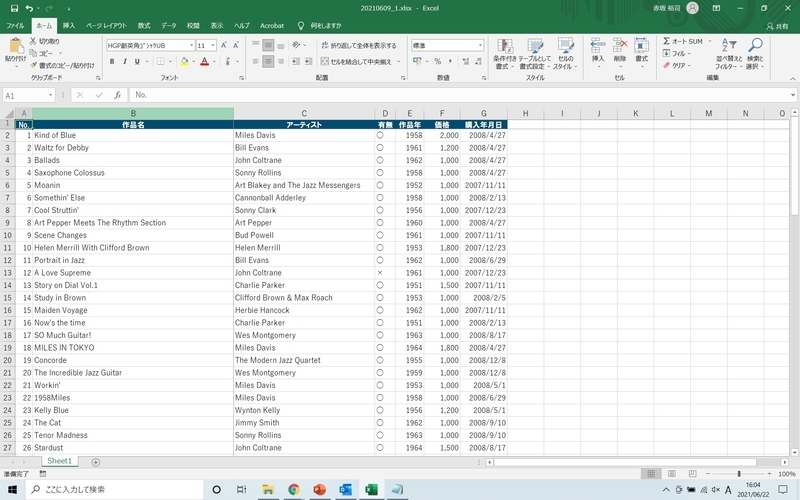Viewport: 800px width, 500px height.
Task: Select the Sheet1 sheet tab
Action: click(x=60, y=461)
